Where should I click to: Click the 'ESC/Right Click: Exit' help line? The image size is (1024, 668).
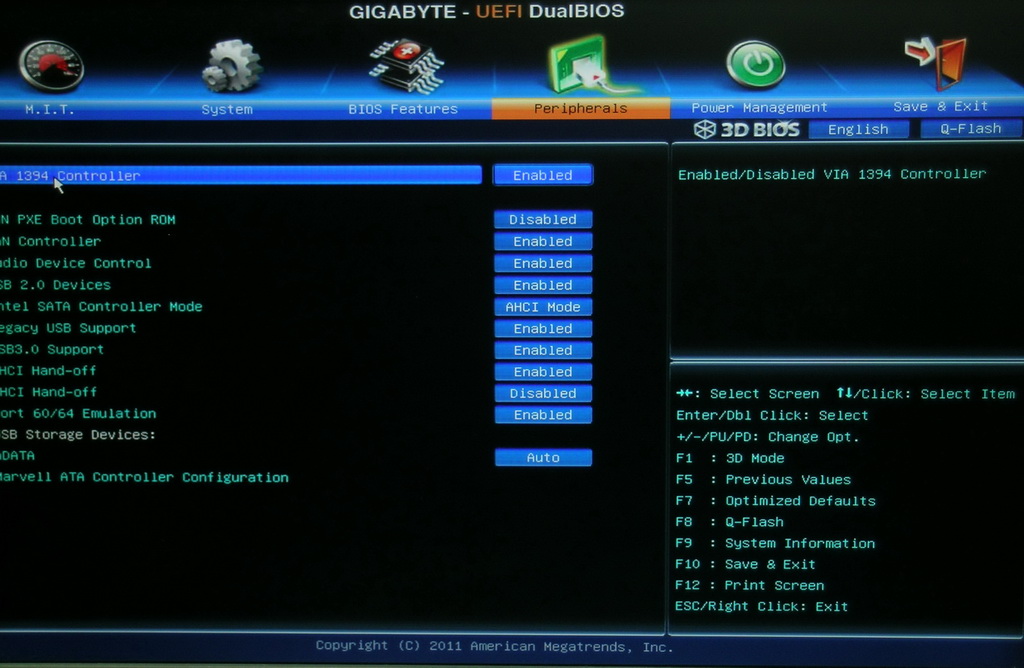click(x=761, y=607)
